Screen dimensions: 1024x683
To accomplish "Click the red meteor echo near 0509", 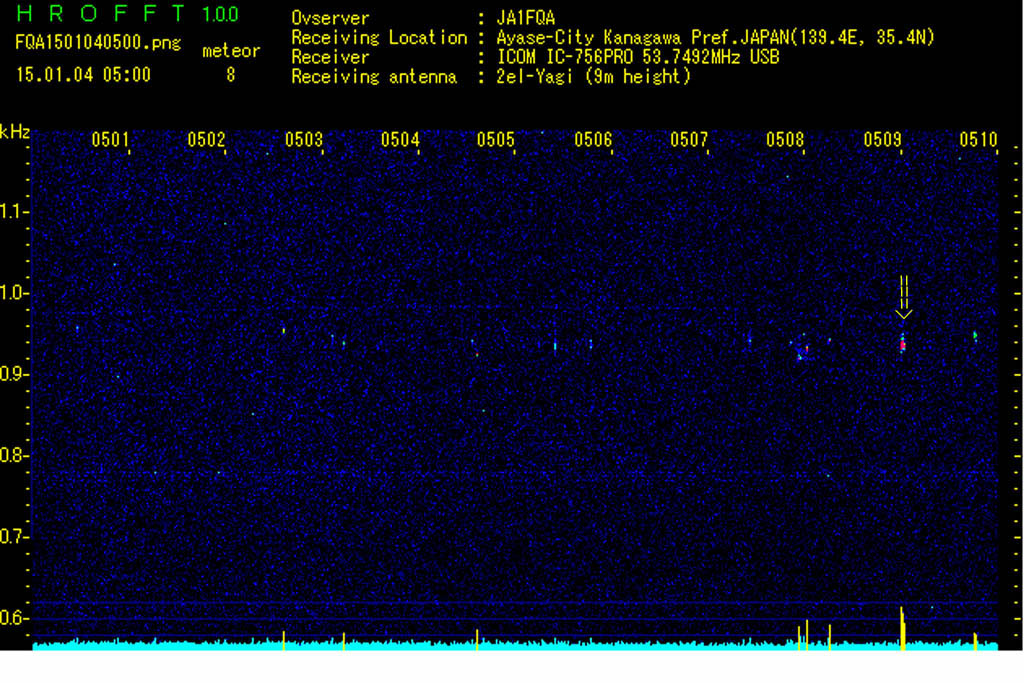I will [903, 345].
